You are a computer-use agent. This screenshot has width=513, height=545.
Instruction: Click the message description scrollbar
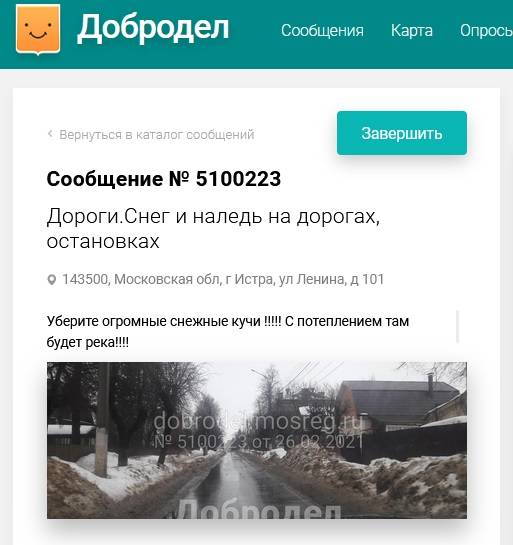click(457, 327)
